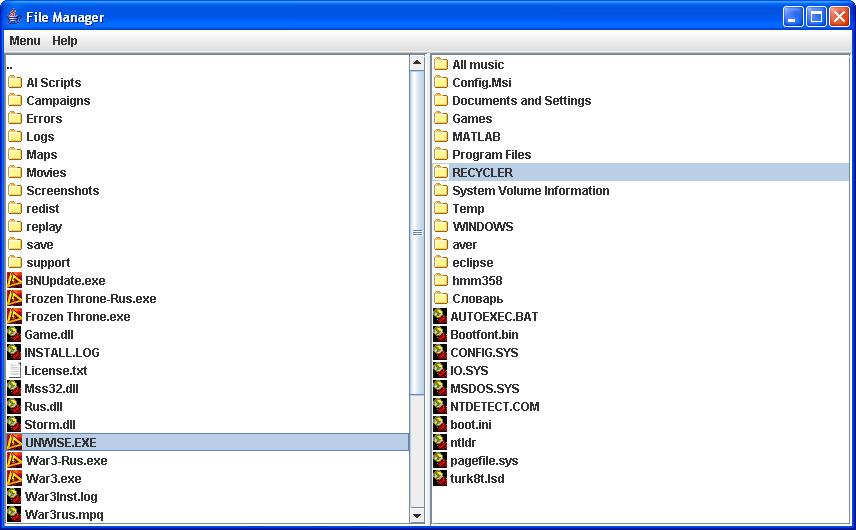Select the support folder name
This screenshot has height=530, width=856.
[x=48, y=263]
